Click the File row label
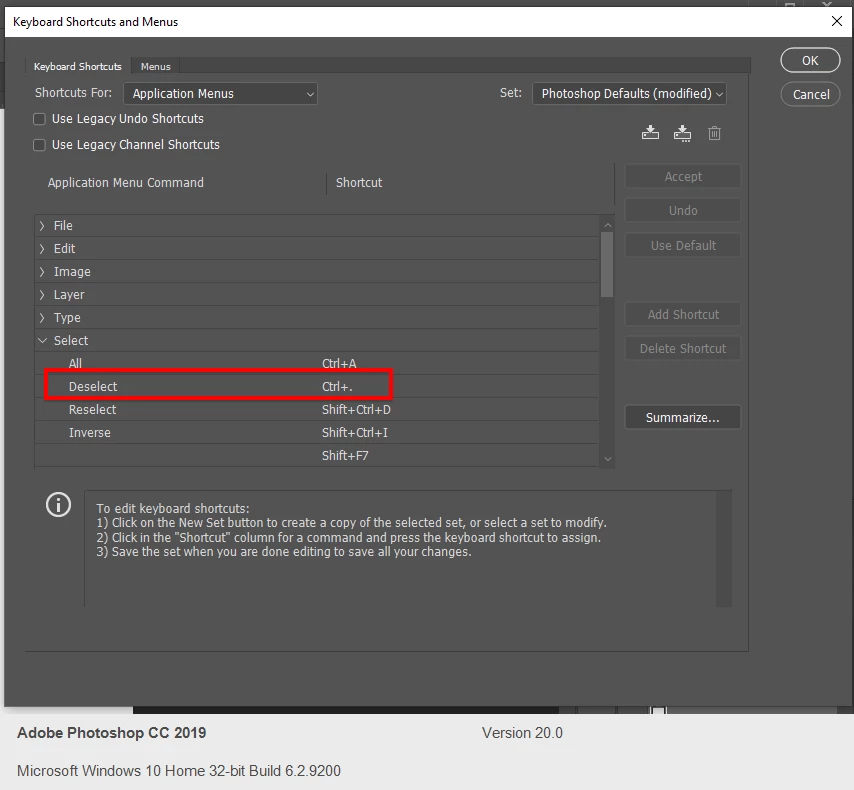Image resolution: width=854 pixels, height=790 pixels. point(63,226)
